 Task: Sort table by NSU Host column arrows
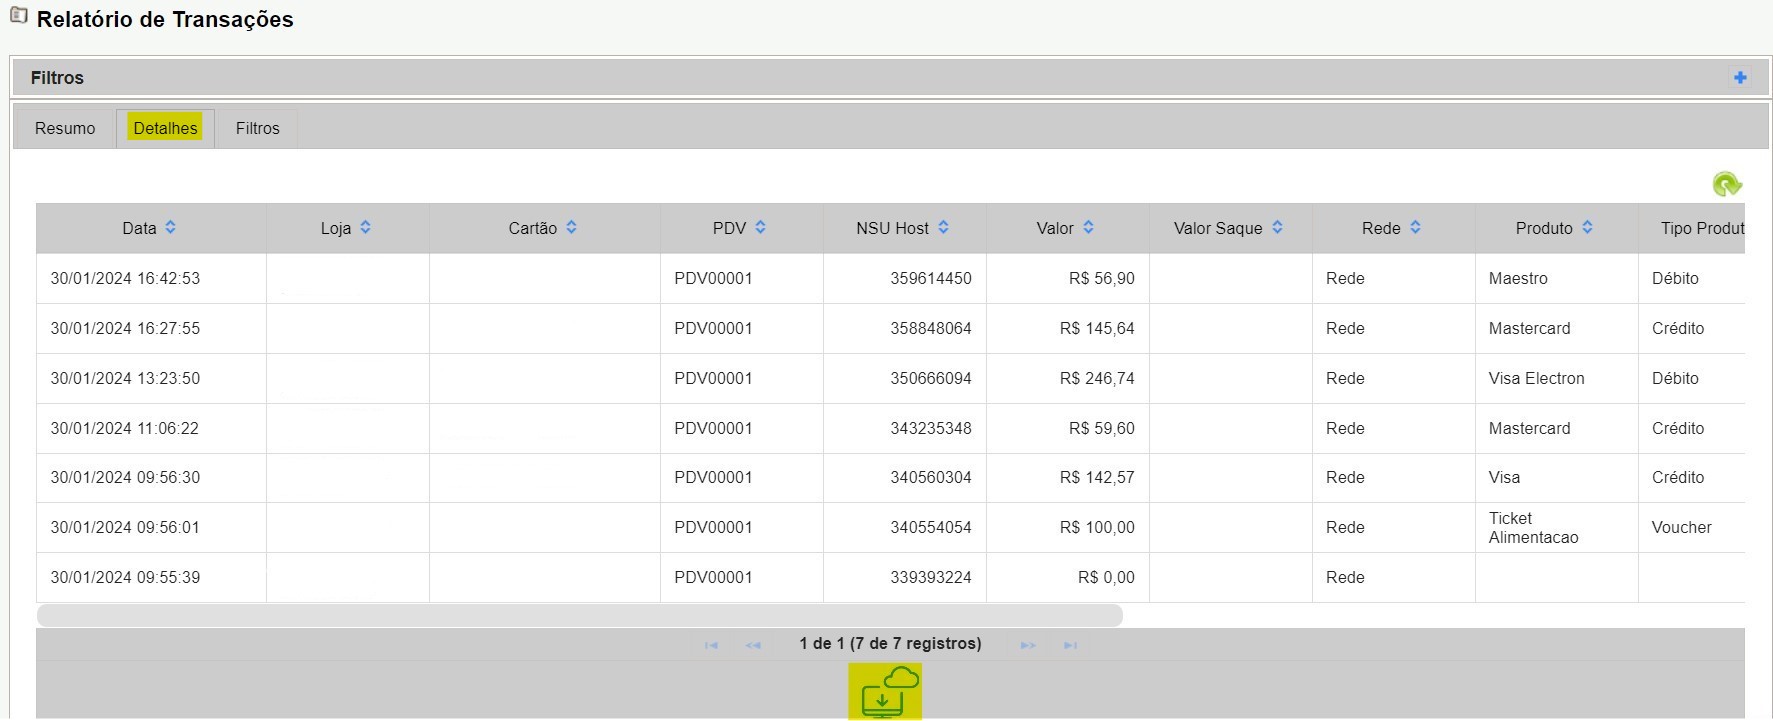click(x=943, y=228)
